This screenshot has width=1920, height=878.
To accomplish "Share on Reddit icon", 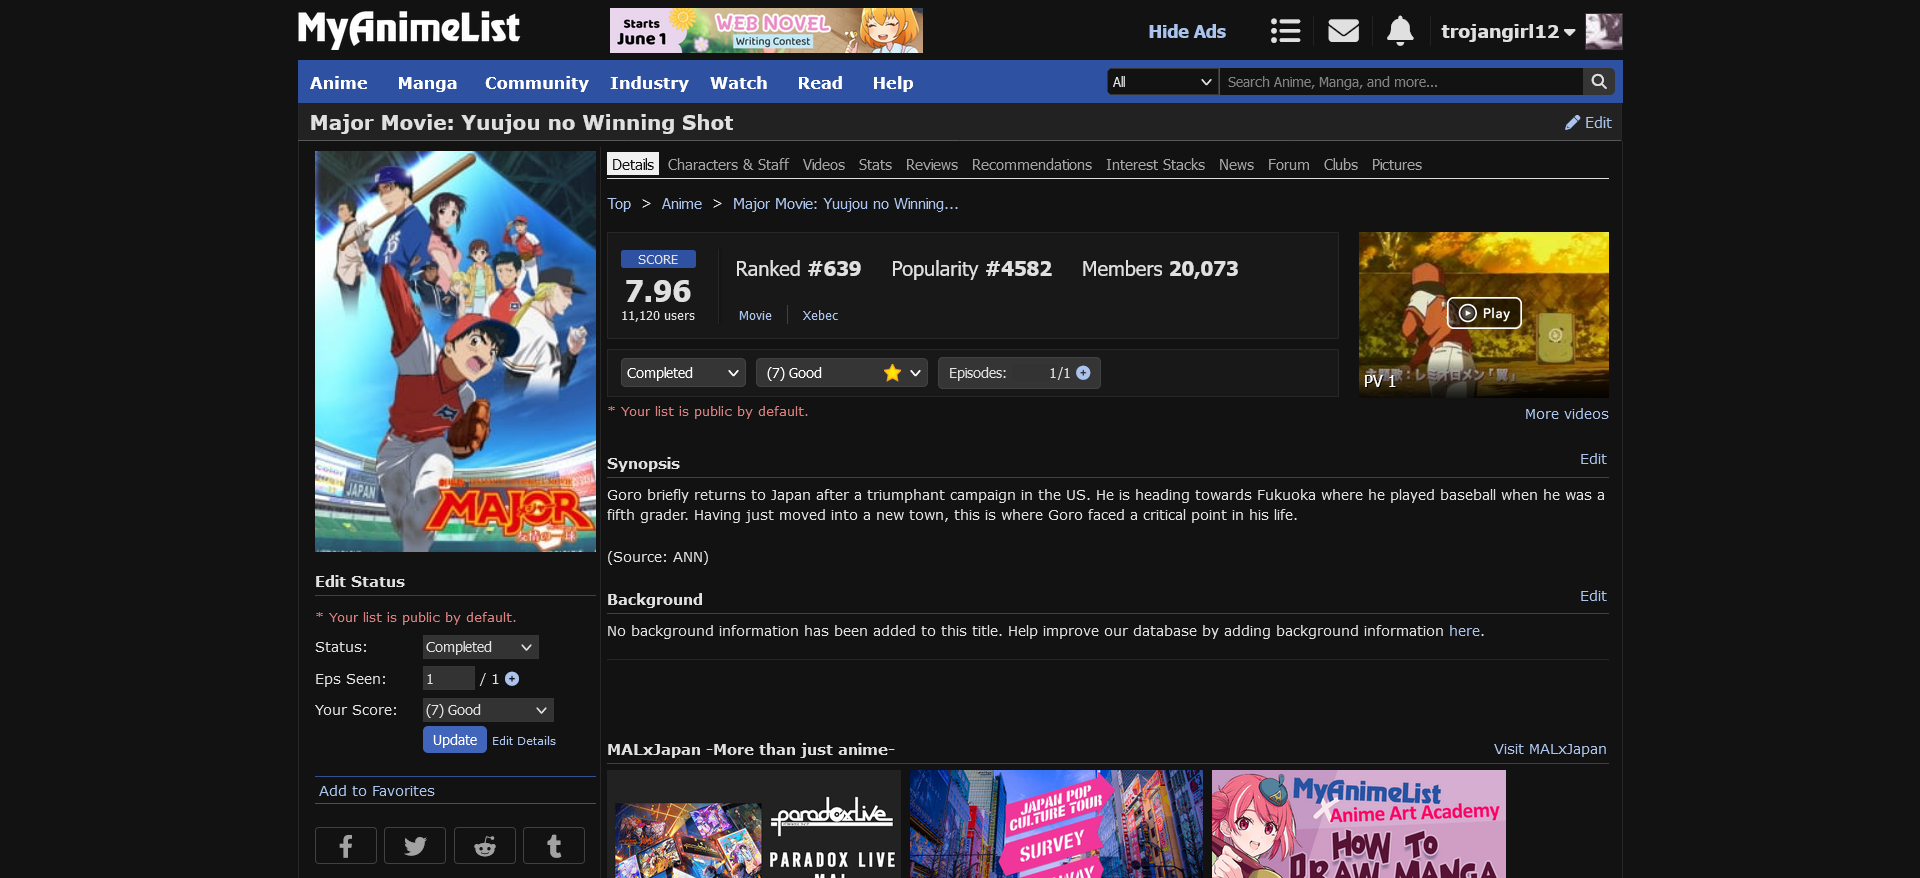I will tap(485, 846).
